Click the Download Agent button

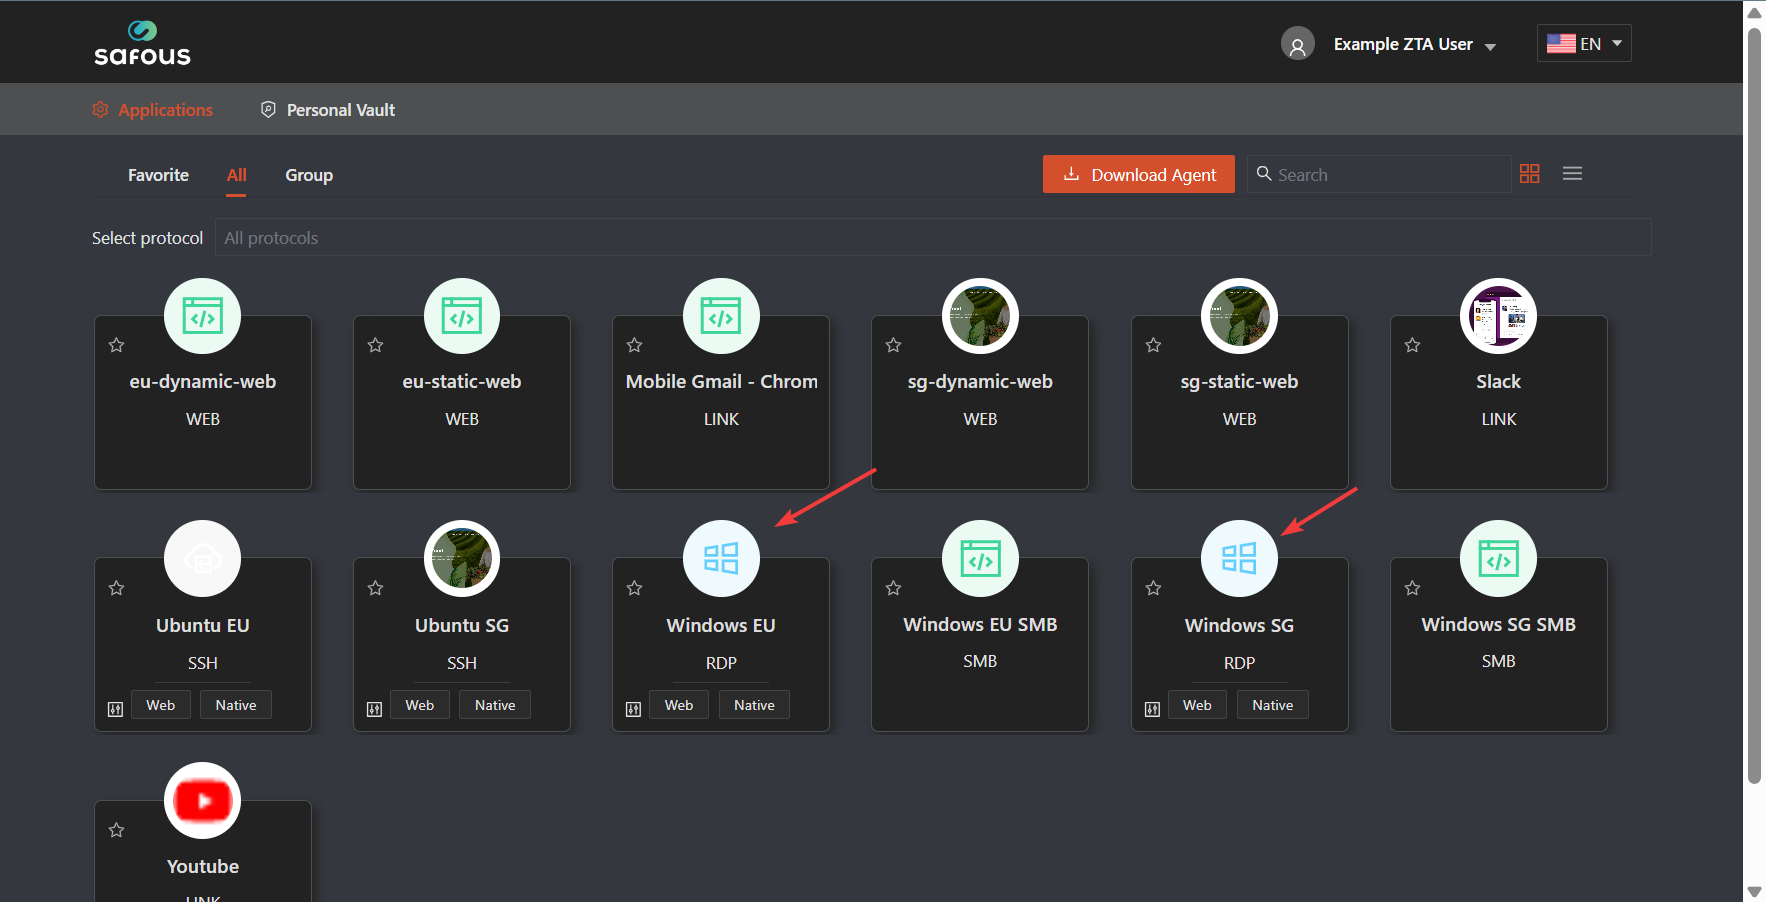(x=1138, y=174)
